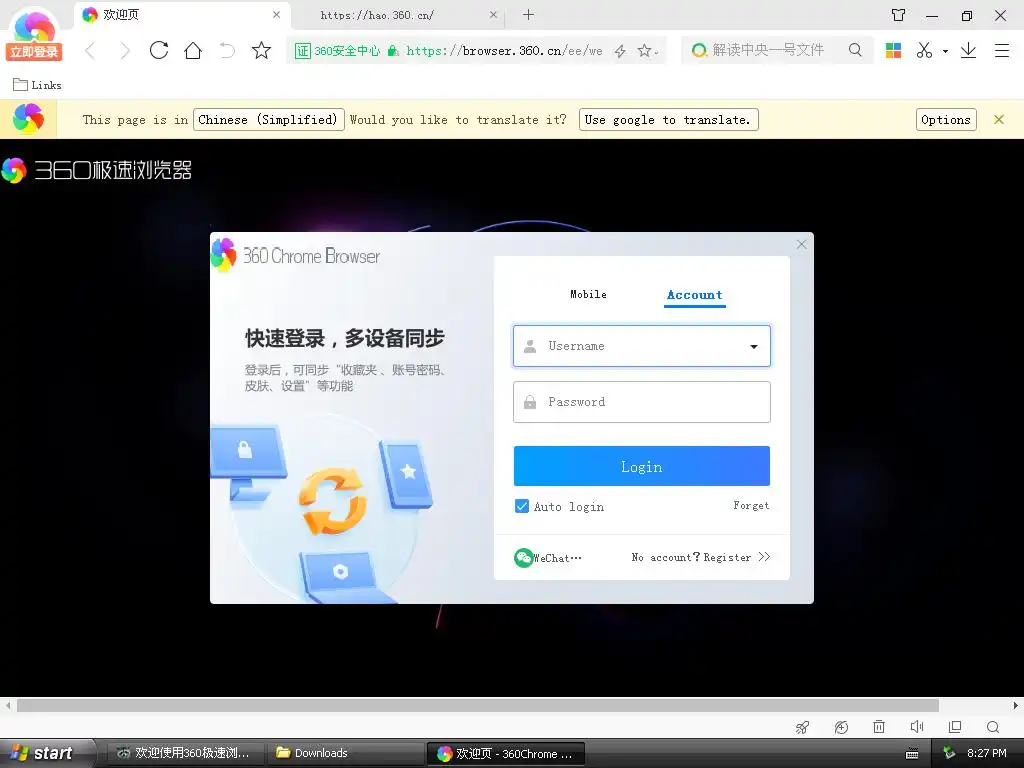Click the undo closed tab icon
Viewport: 1024px width, 768px height.
point(227,50)
